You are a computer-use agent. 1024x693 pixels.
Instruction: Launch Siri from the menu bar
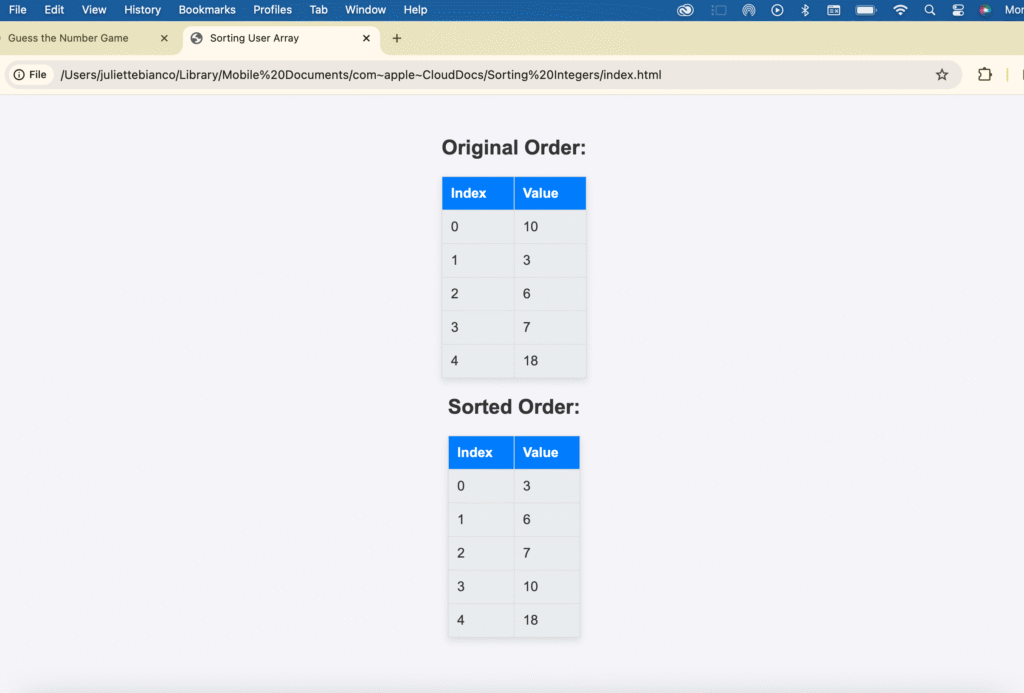pyautogui.click(x=985, y=10)
